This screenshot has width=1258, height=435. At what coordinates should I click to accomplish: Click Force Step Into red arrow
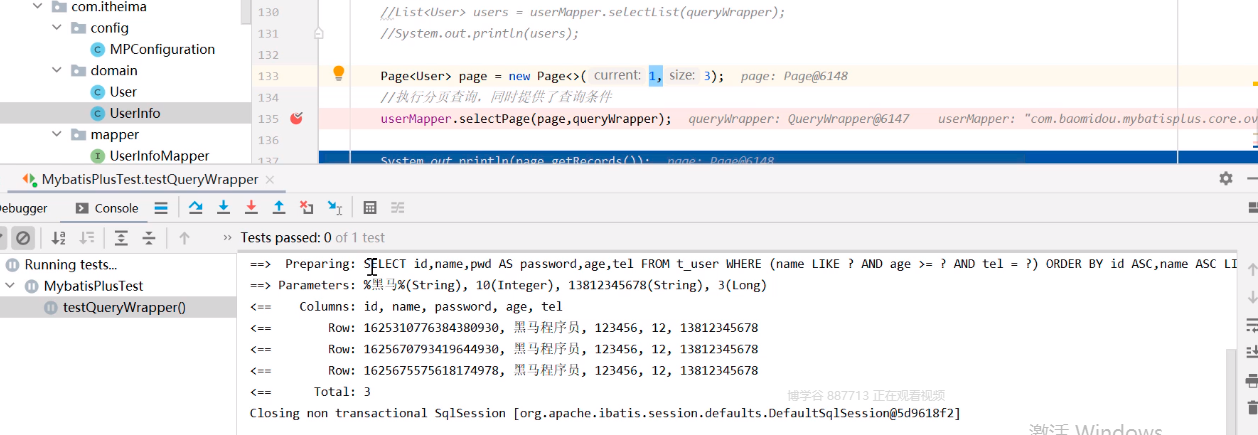251,208
